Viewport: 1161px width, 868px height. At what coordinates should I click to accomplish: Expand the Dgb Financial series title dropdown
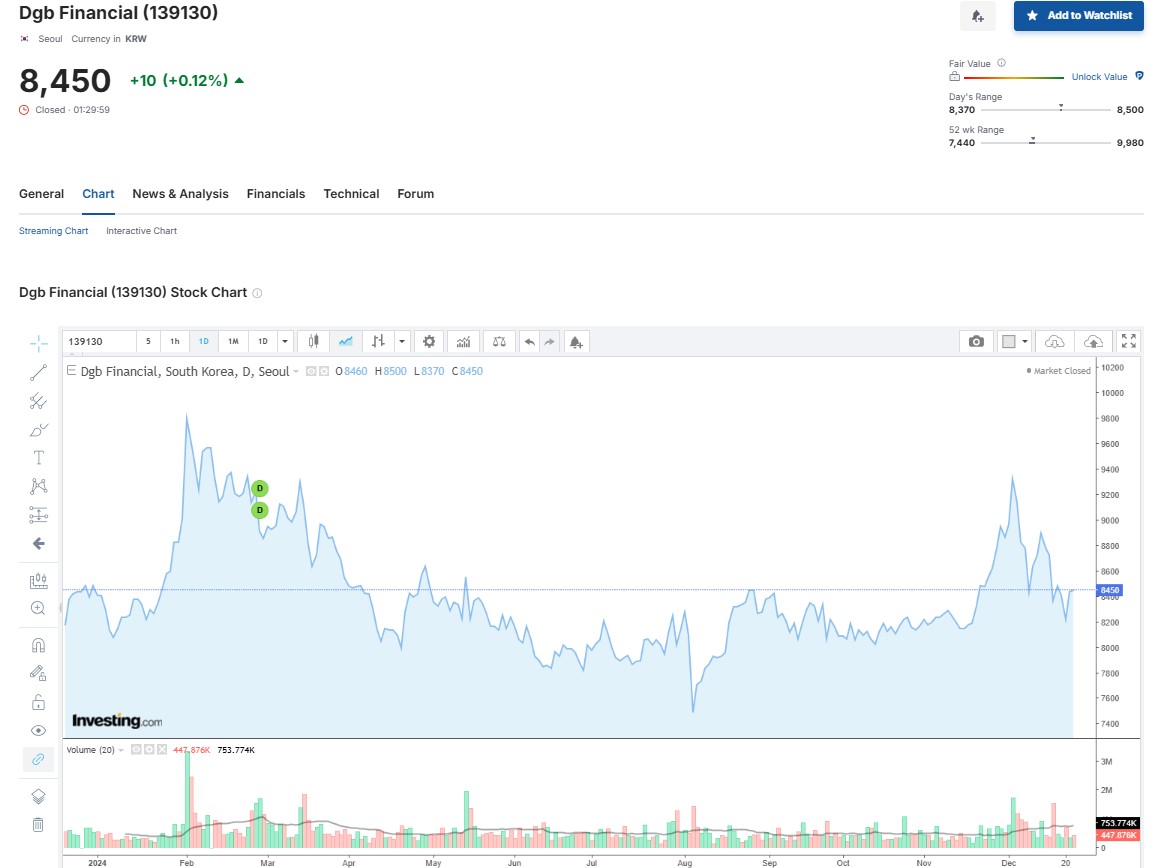[296, 372]
